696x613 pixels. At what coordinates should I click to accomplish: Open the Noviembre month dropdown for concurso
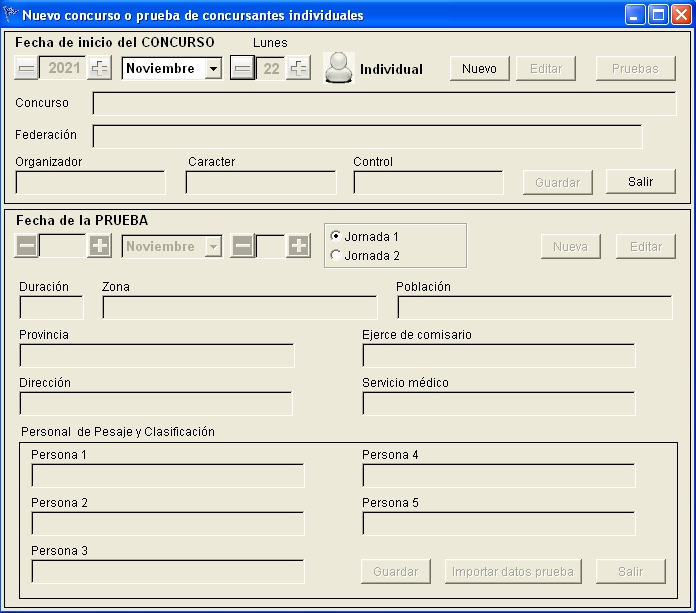pos(213,69)
